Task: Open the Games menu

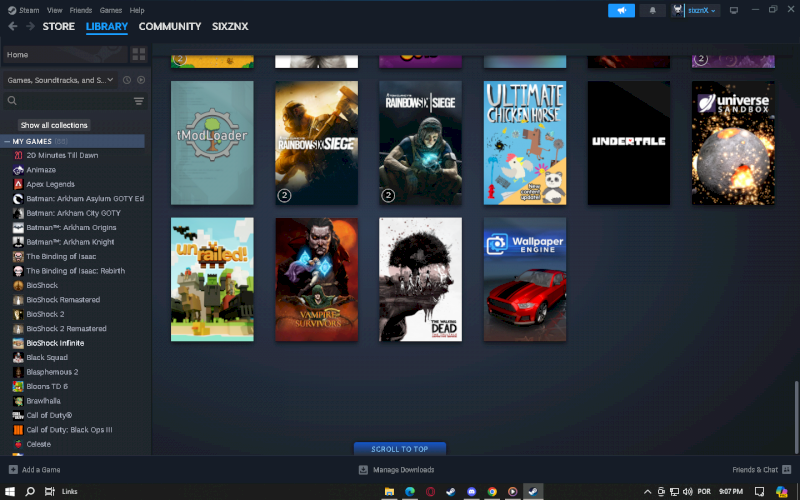Action: click(110, 10)
